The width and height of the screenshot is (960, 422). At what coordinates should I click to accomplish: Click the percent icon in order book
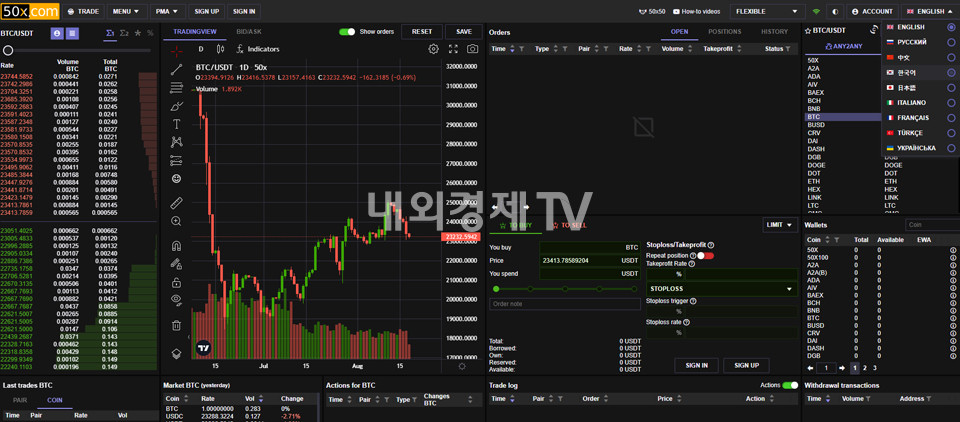coord(150,33)
